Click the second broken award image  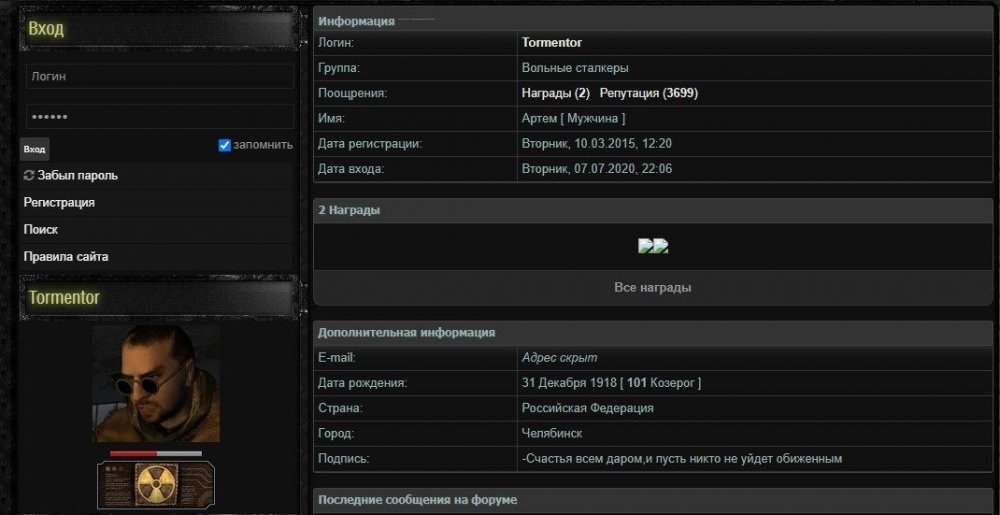click(661, 247)
